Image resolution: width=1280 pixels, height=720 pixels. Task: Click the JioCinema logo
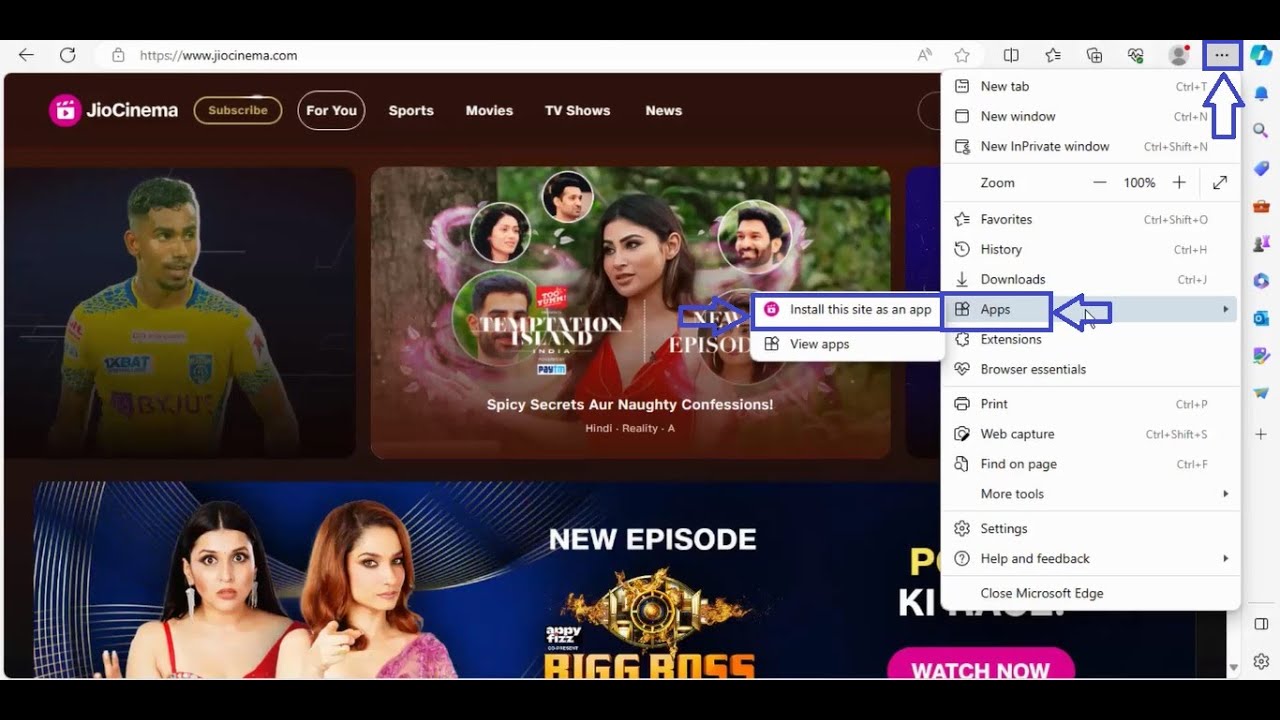113,110
